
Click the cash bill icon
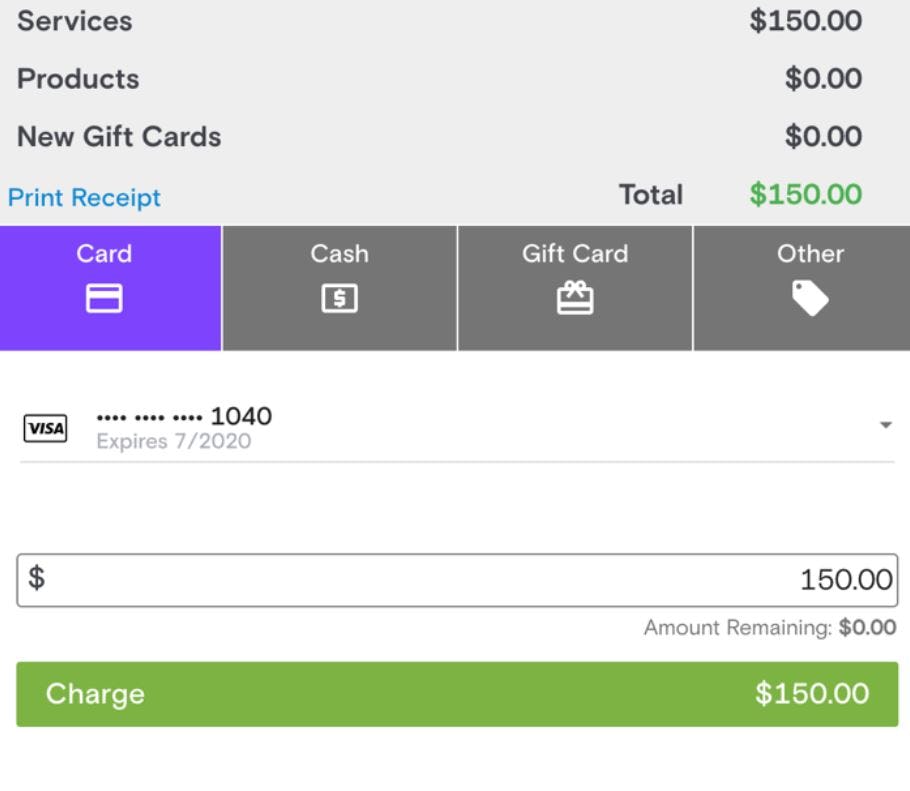coord(339,299)
